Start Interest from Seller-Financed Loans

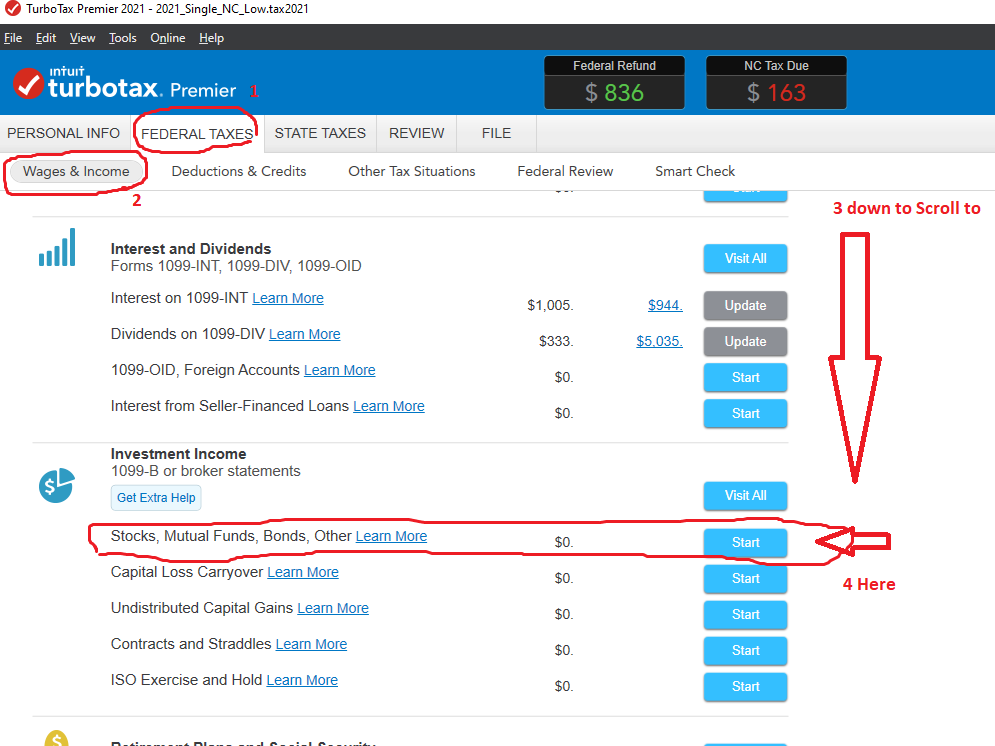(746, 414)
